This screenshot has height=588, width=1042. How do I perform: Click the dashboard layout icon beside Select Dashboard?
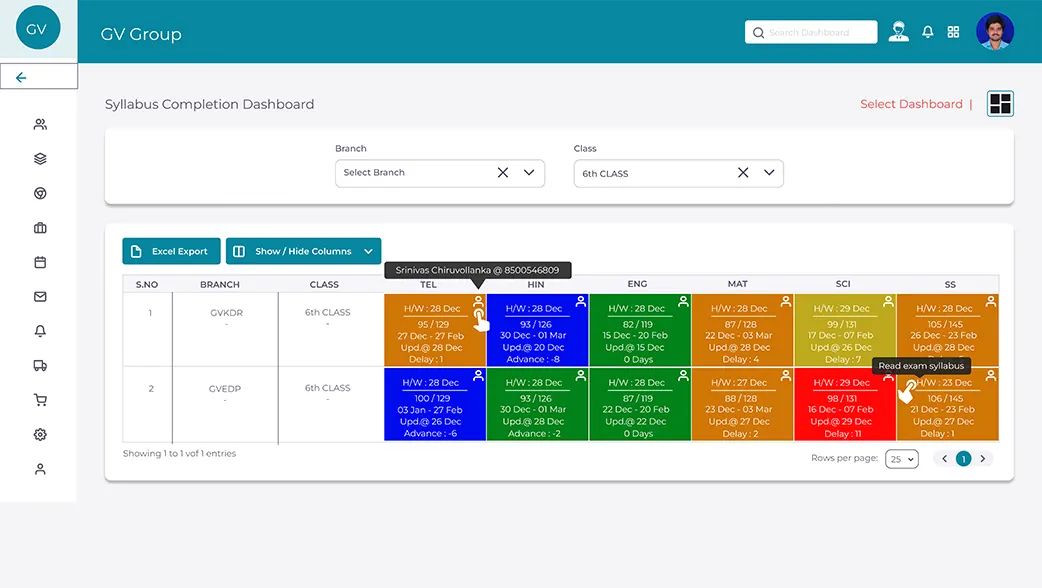pyautogui.click(x=1000, y=104)
